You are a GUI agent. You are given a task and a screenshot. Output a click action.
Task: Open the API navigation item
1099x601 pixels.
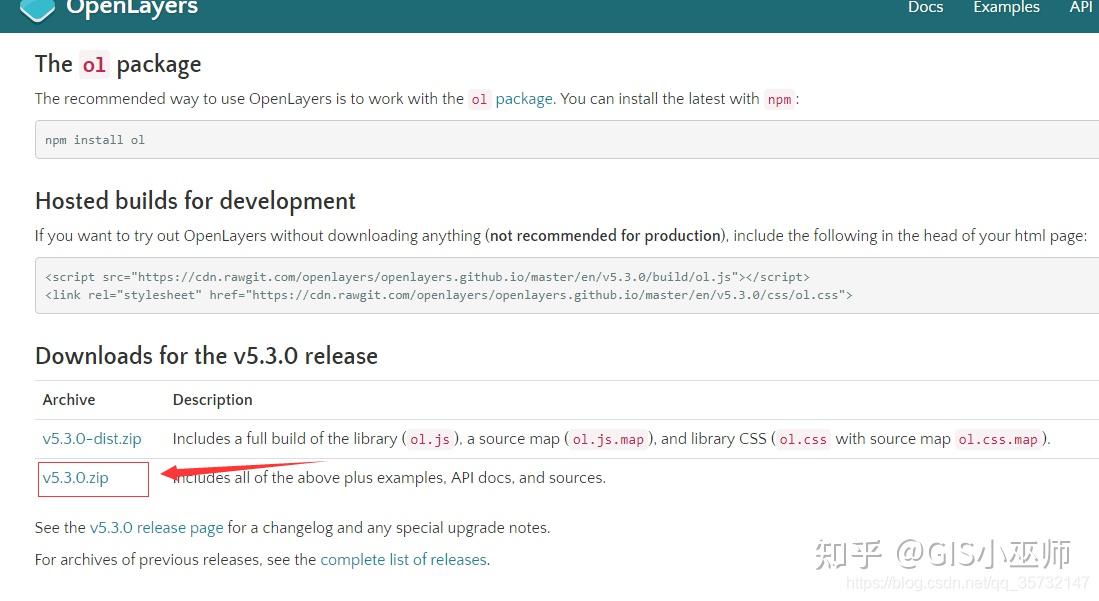pos(1081,8)
